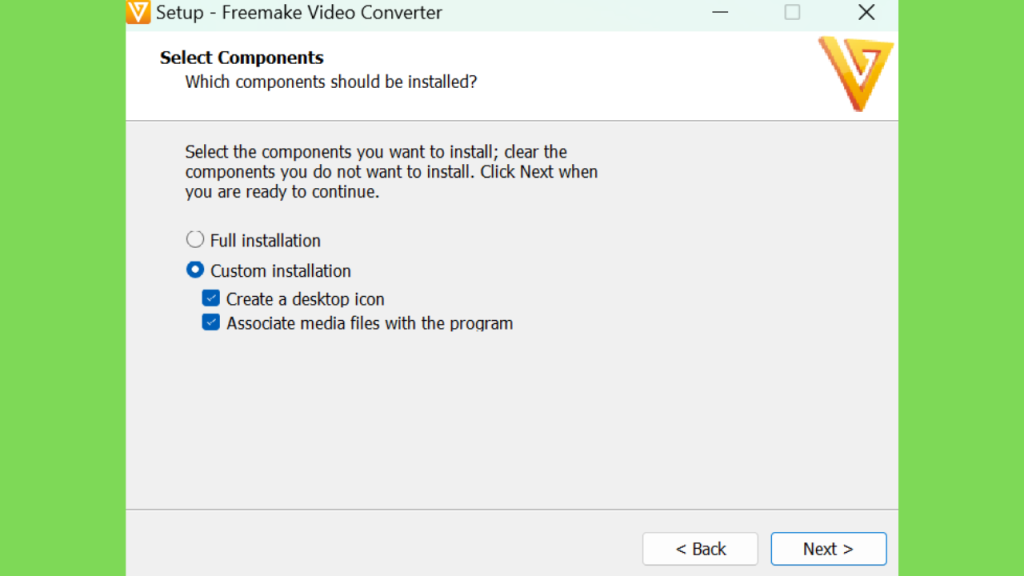
Task: Click the large Freemake logo in the header
Action: 856,73
